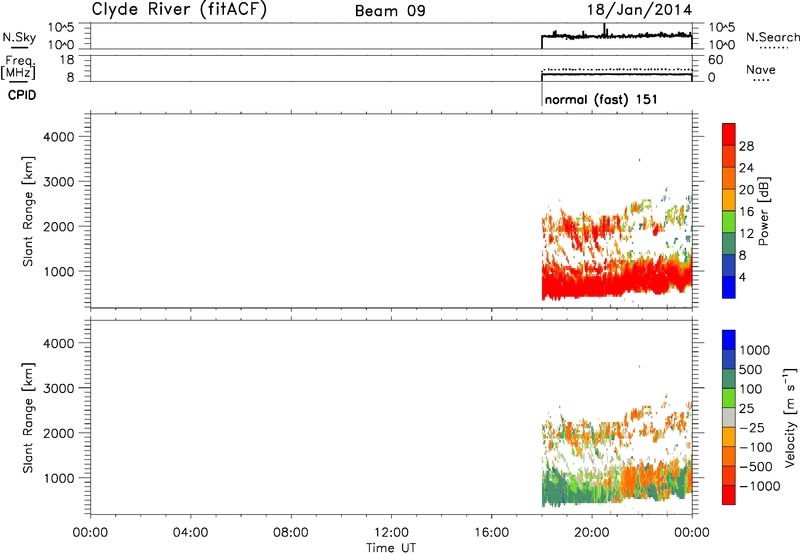Select Velocity colorbar segment between 500 and 1000
This screenshot has height=554, width=800.
pos(729,360)
